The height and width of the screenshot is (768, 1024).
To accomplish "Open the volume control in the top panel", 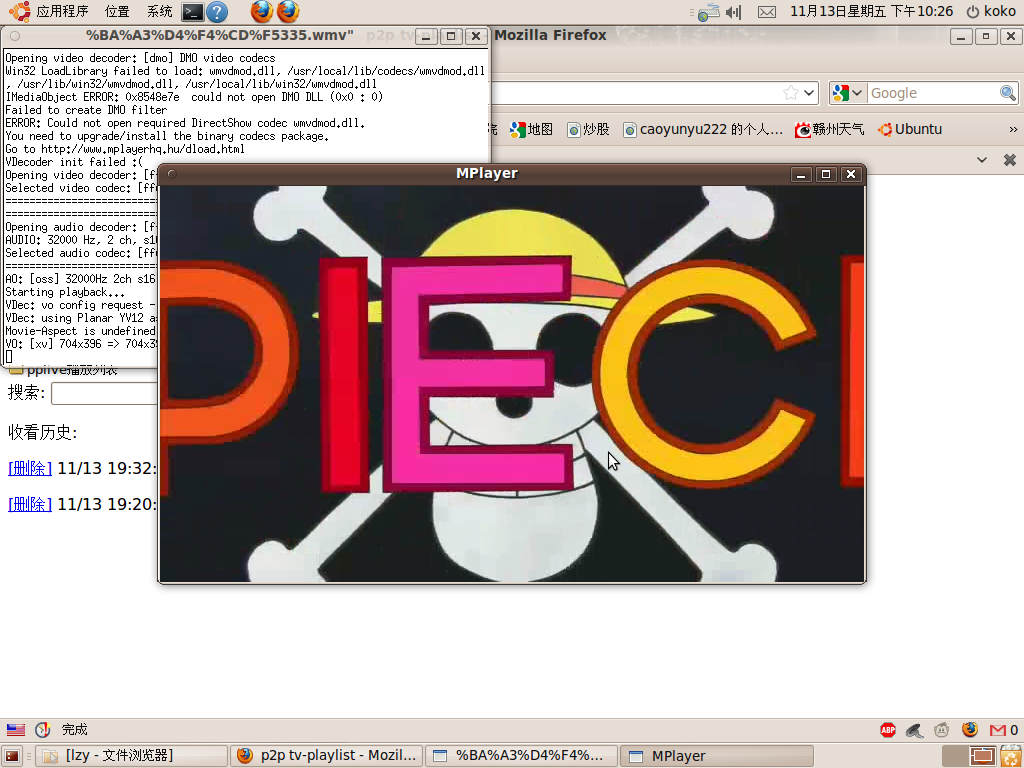I will pyautogui.click(x=734, y=12).
